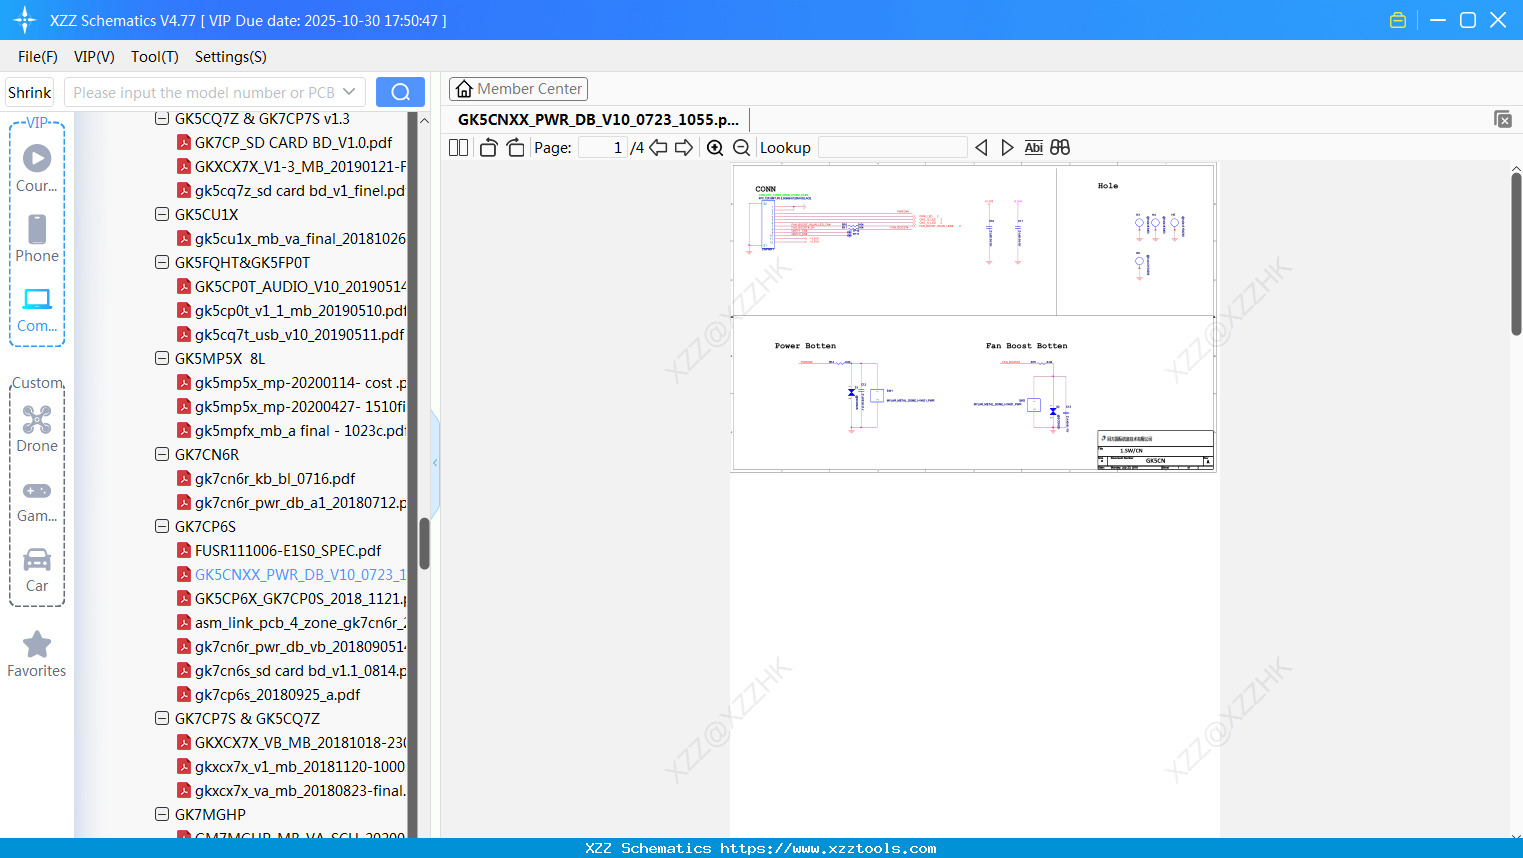Open gk5cu1x_mb_va_final PDF file
Screen dimensions: 1523x858
tap(291, 239)
